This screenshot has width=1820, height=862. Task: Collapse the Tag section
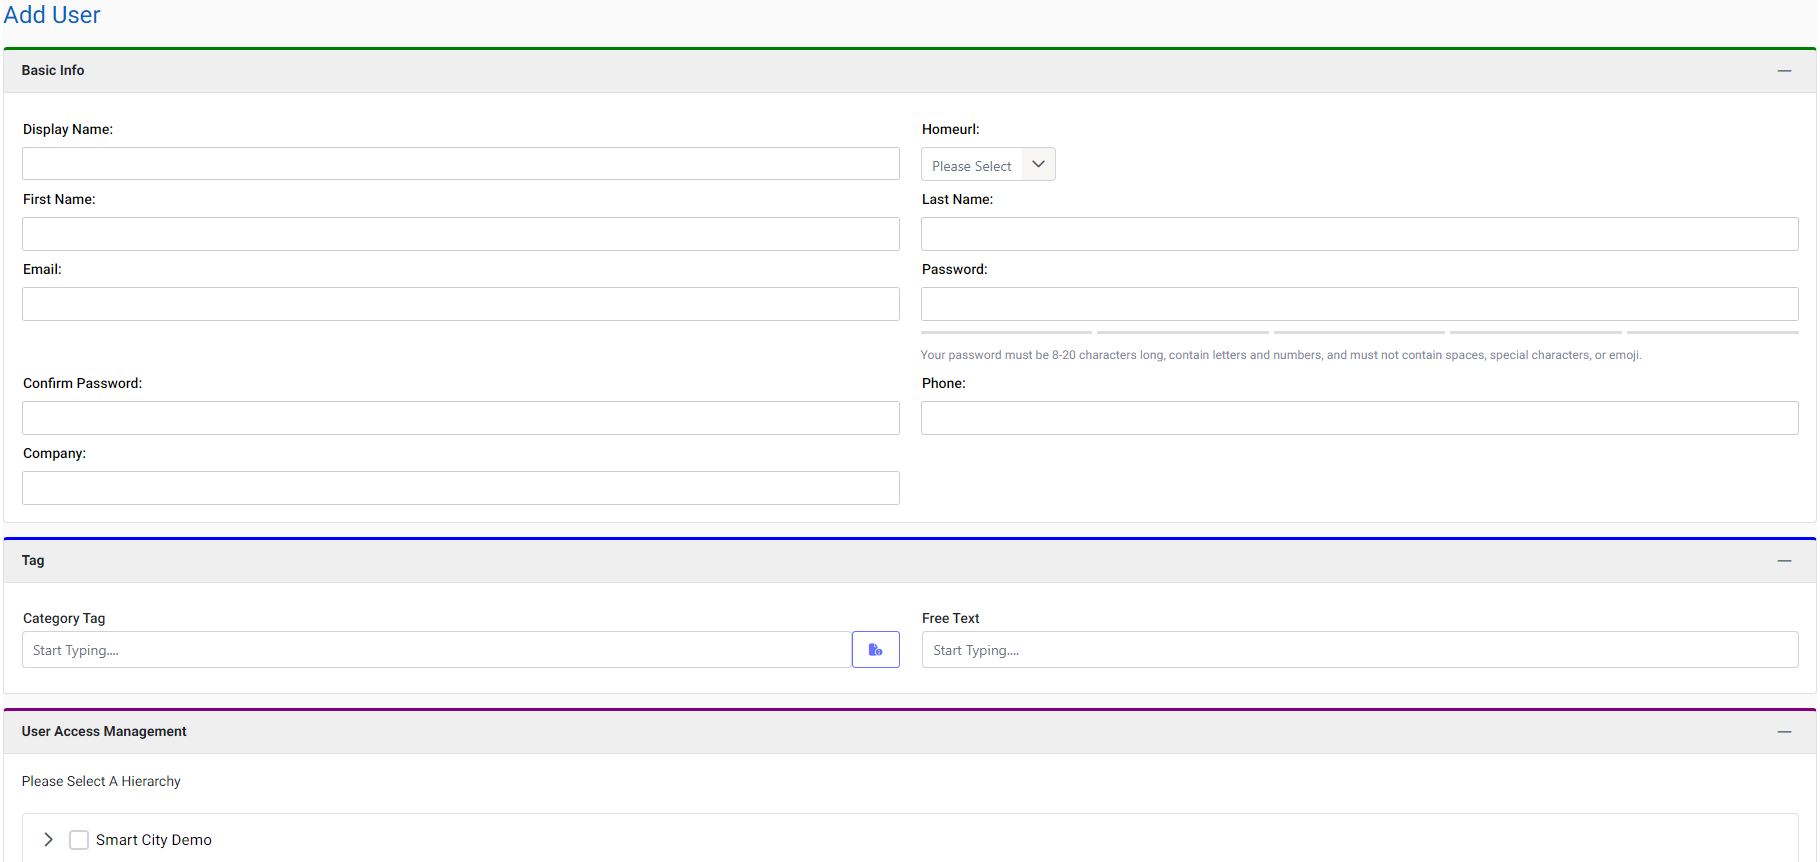pos(1783,561)
